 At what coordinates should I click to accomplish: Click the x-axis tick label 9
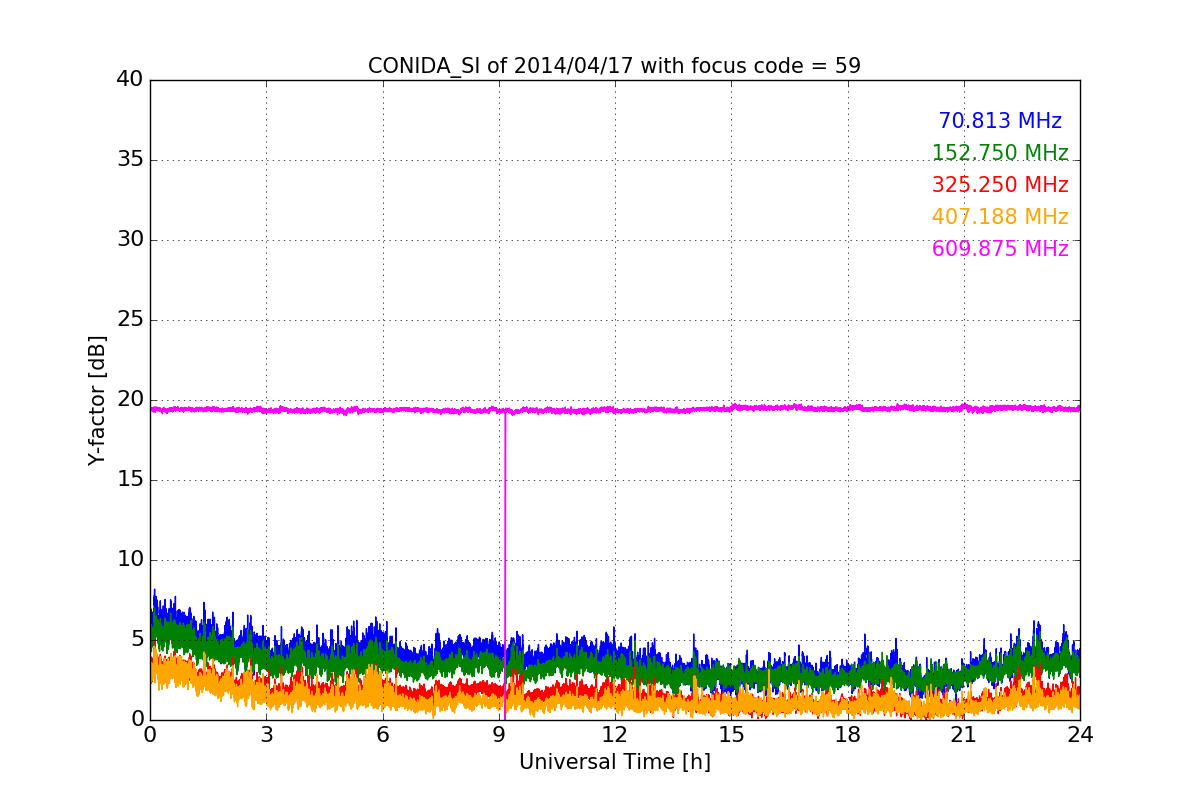tap(499, 734)
